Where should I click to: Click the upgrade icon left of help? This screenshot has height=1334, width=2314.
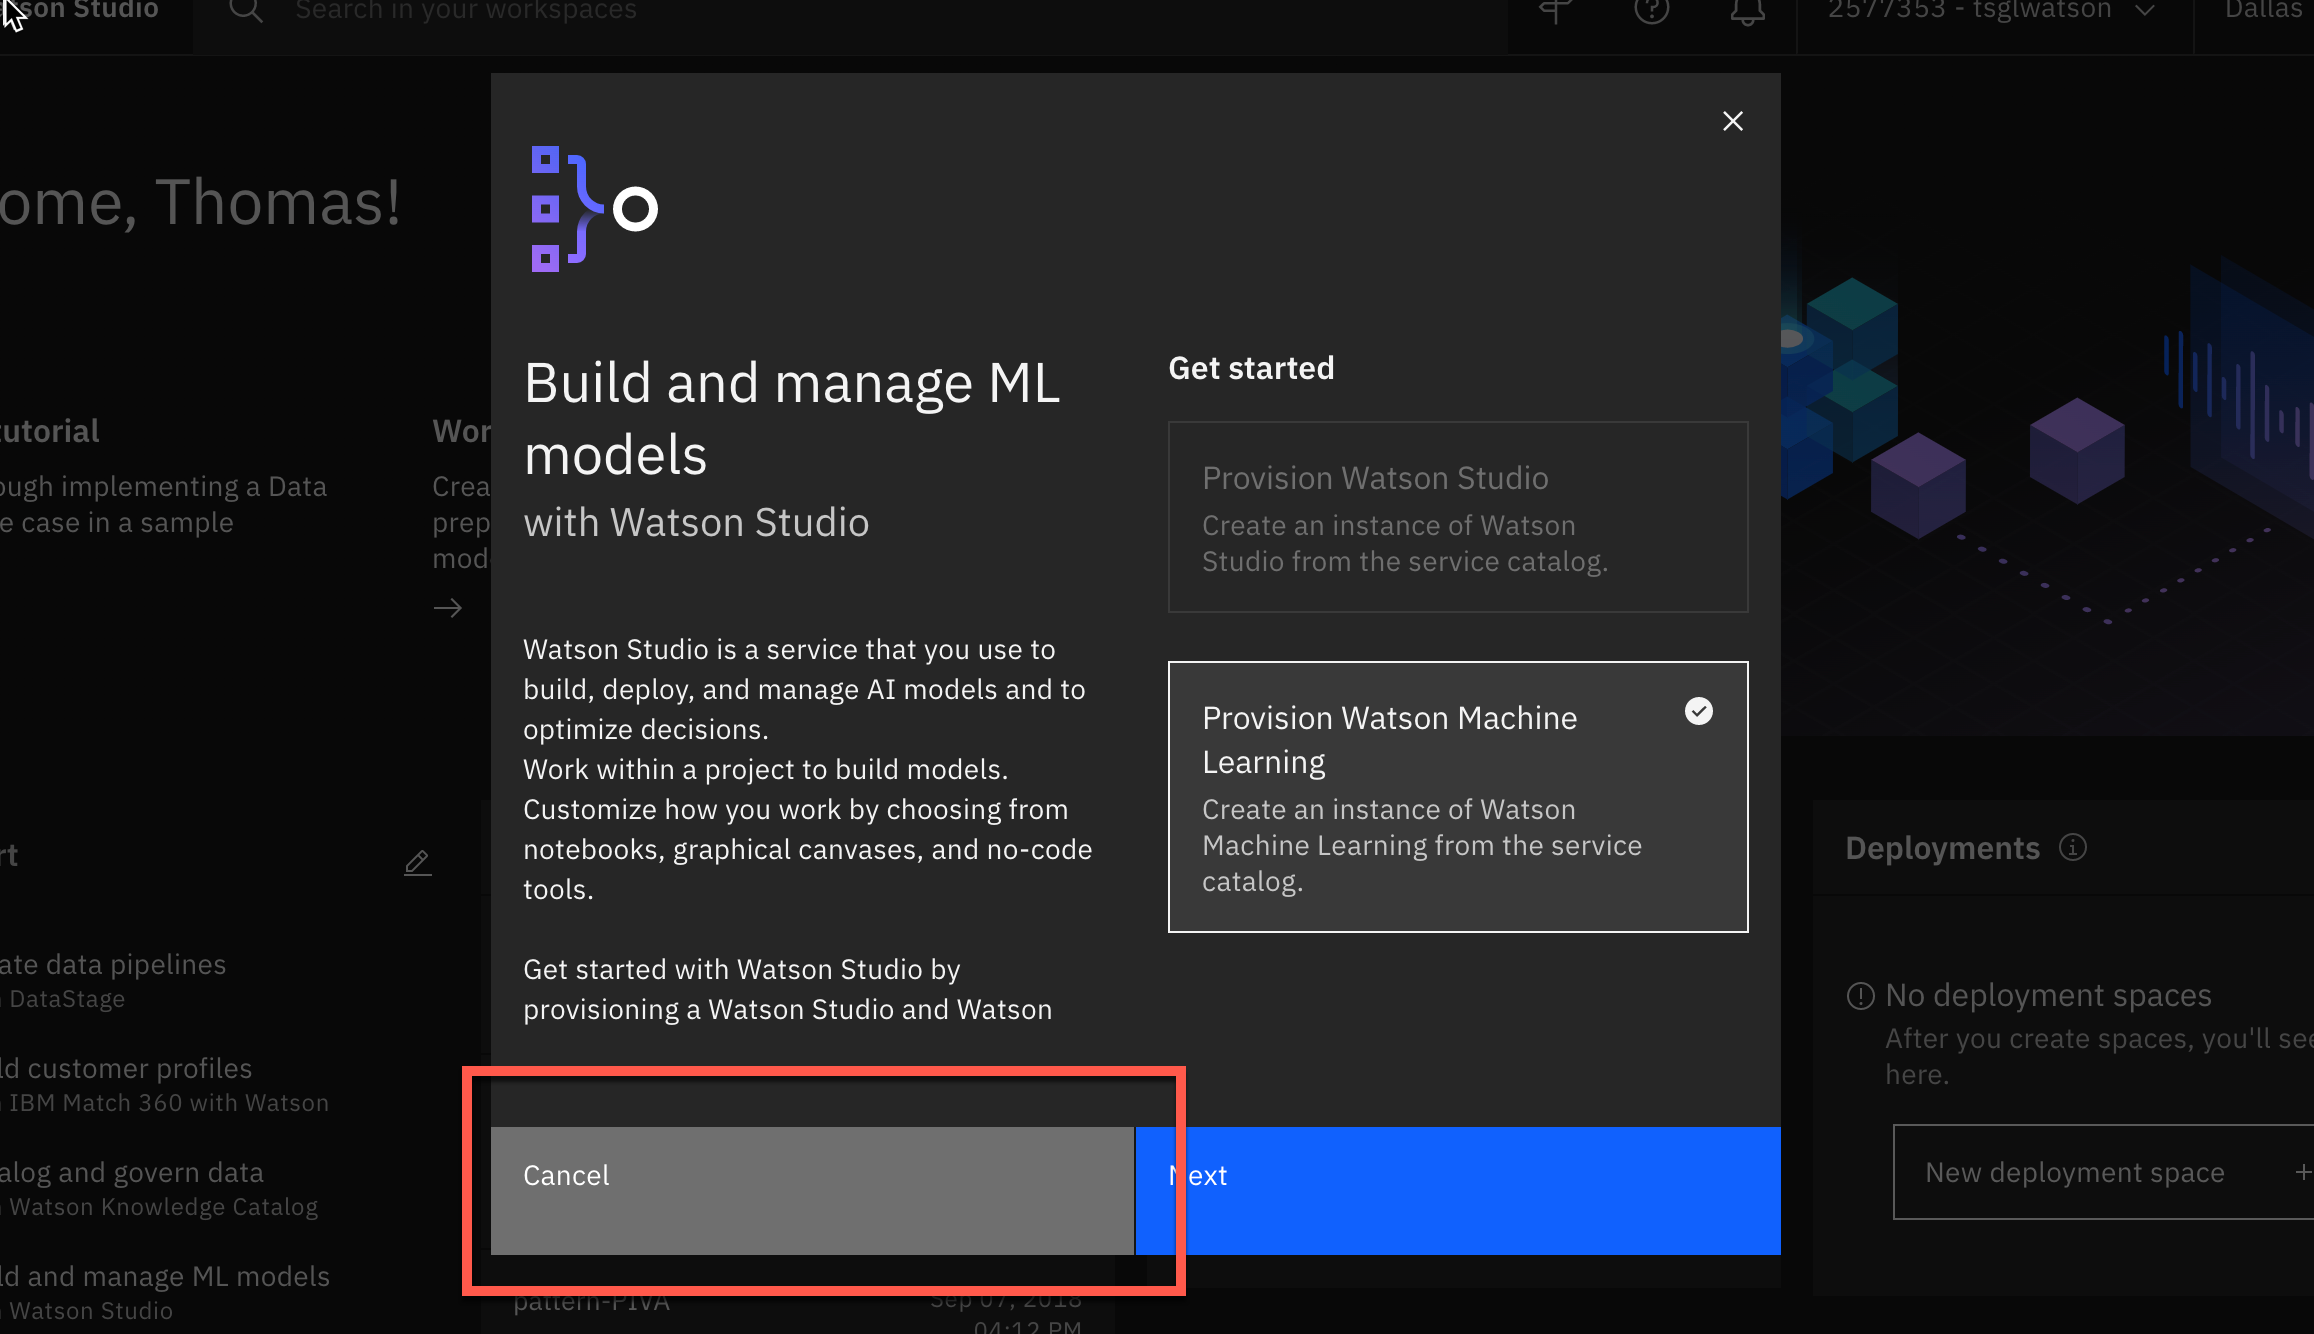pyautogui.click(x=1555, y=11)
